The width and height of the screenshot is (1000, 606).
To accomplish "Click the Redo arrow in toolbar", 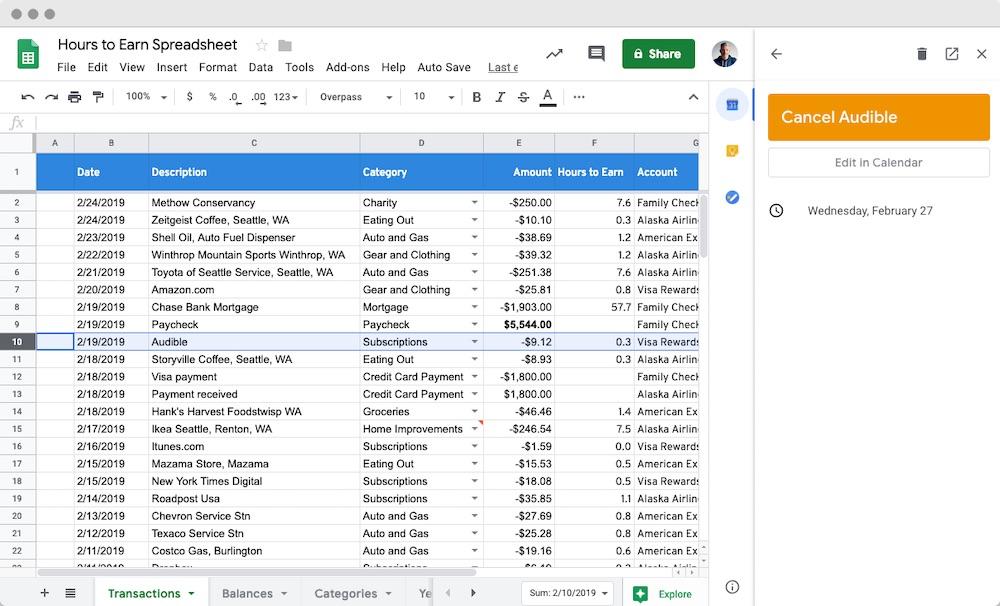I will (52, 97).
